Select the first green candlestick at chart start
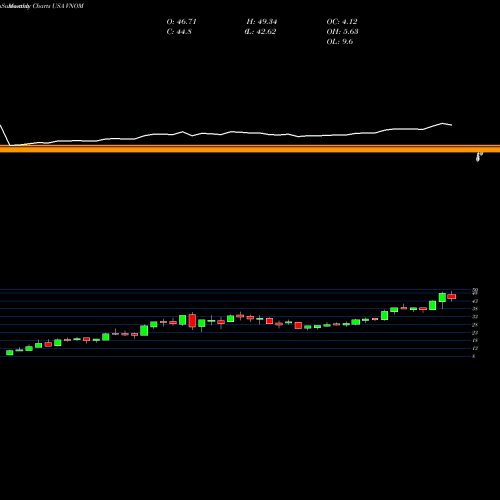Viewport: 500px width, 500px height. point(10,353)
